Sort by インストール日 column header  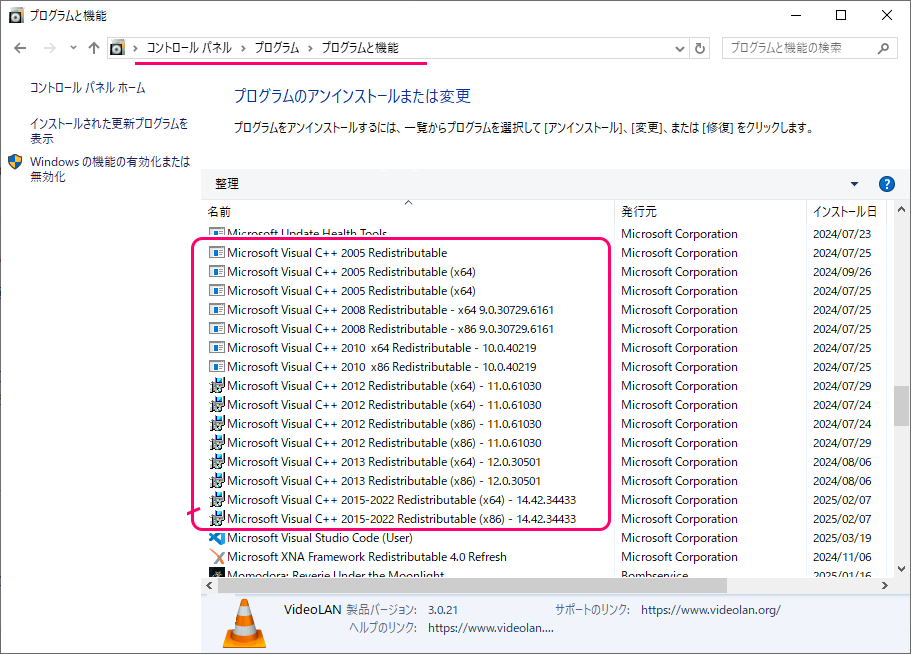tap(845, 211)
